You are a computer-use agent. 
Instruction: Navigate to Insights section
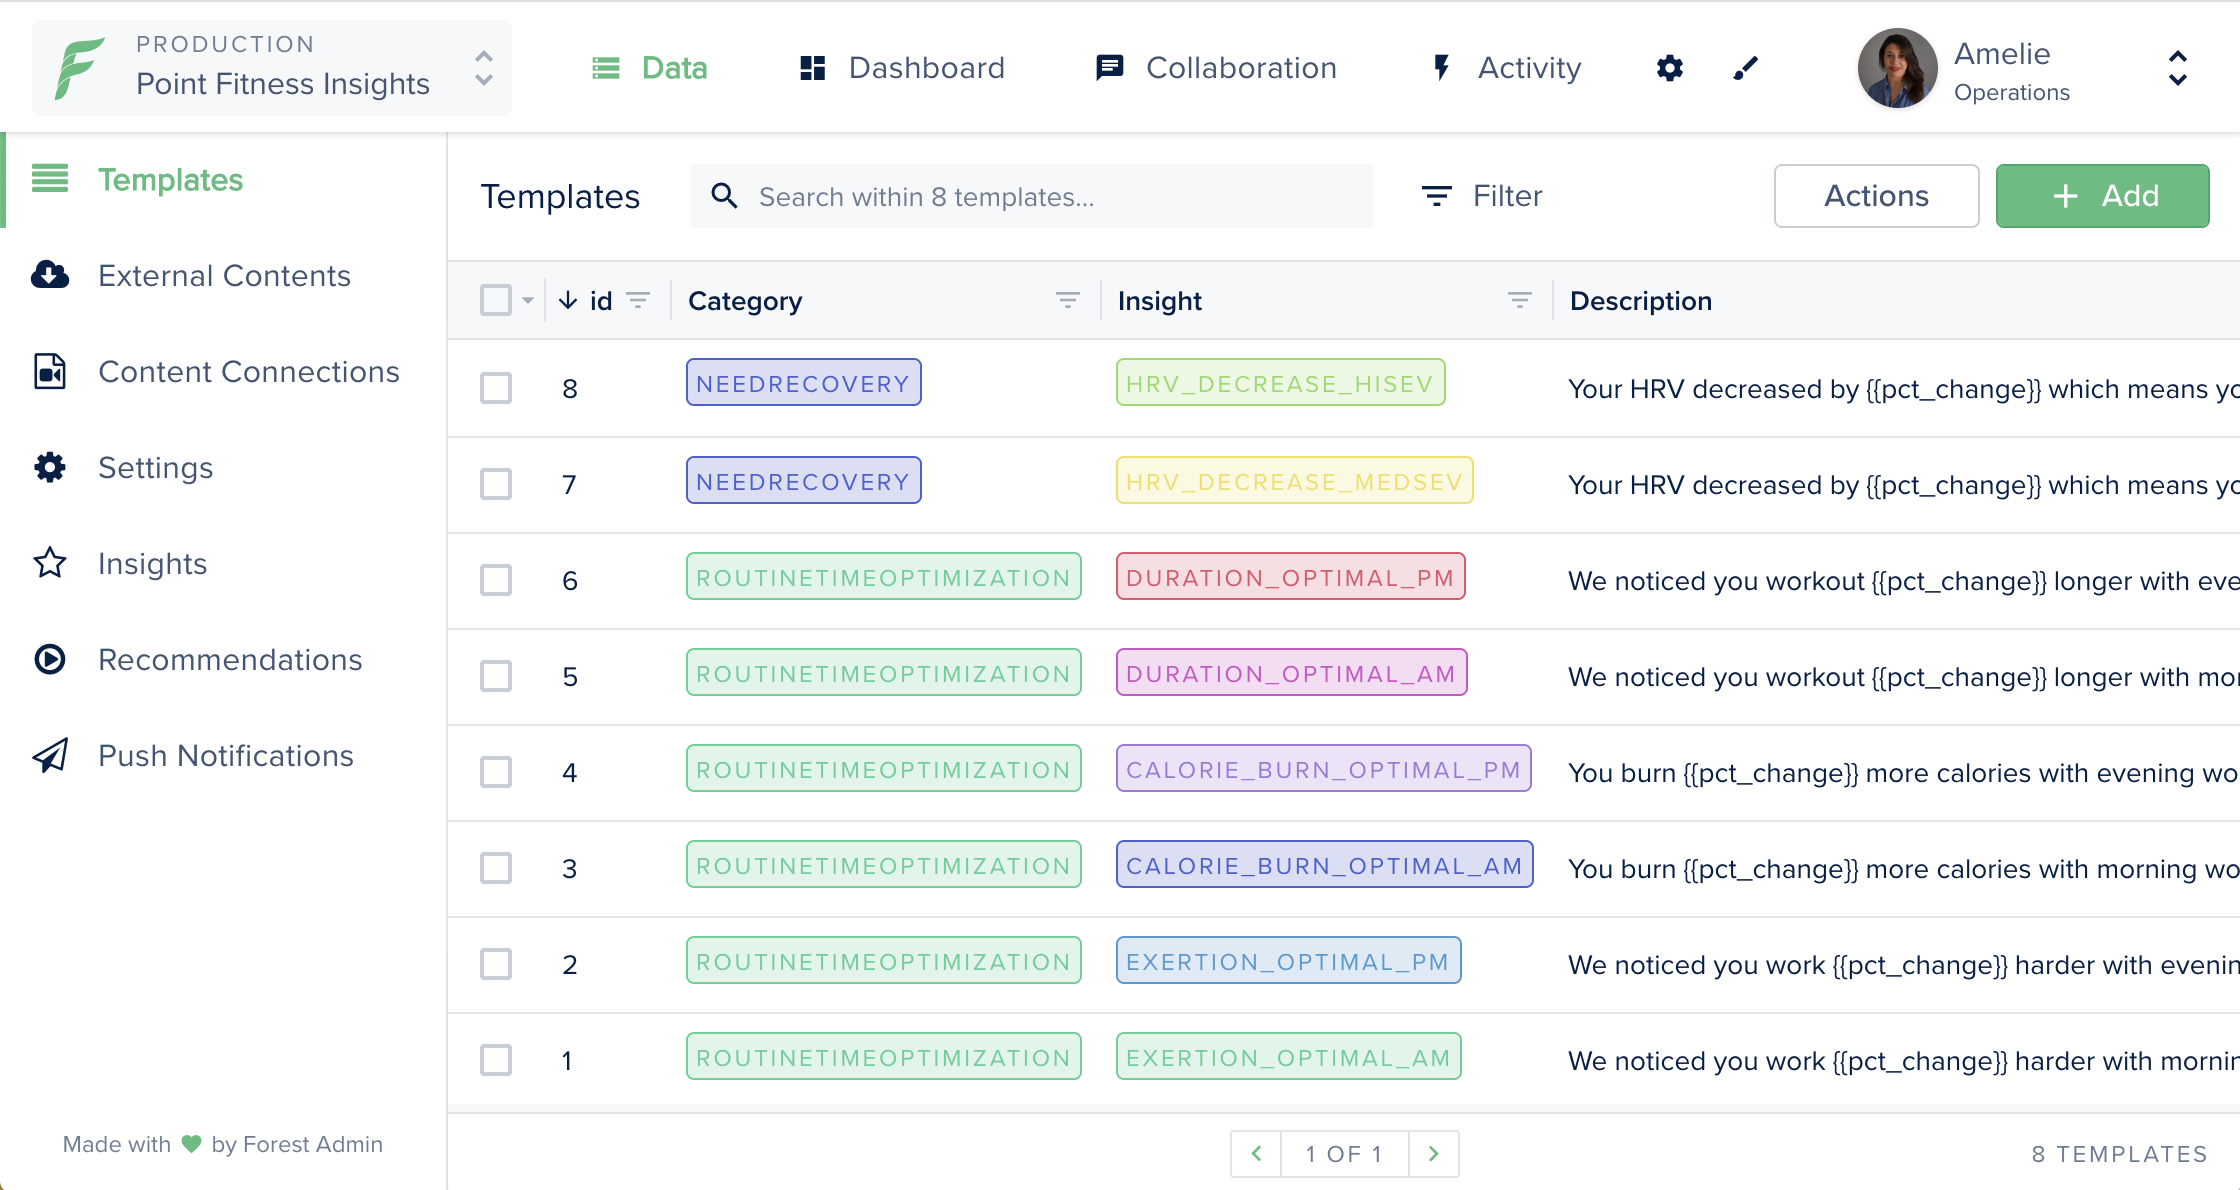tap(151, 563)
